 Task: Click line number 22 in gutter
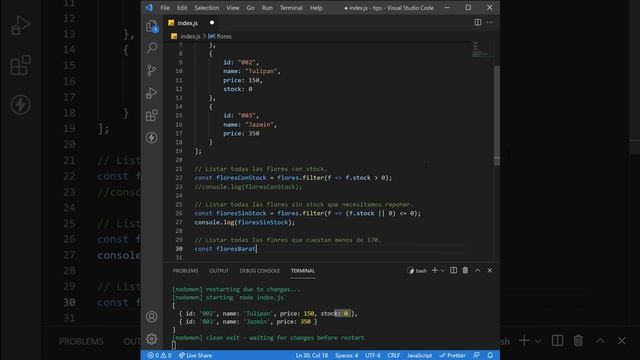179,178
